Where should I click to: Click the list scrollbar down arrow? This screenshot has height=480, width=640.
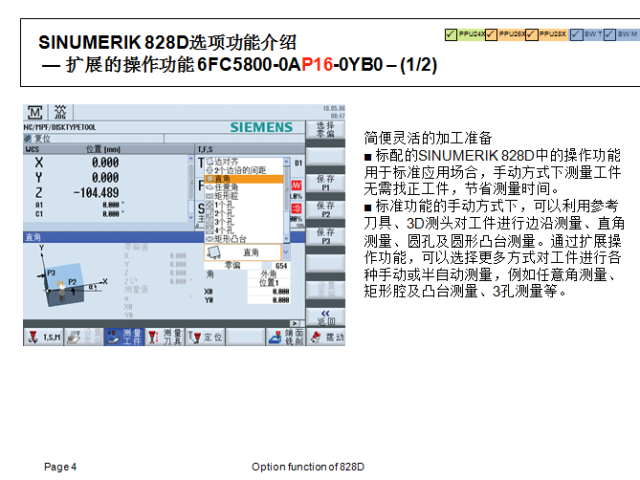(x=287, y=238)
